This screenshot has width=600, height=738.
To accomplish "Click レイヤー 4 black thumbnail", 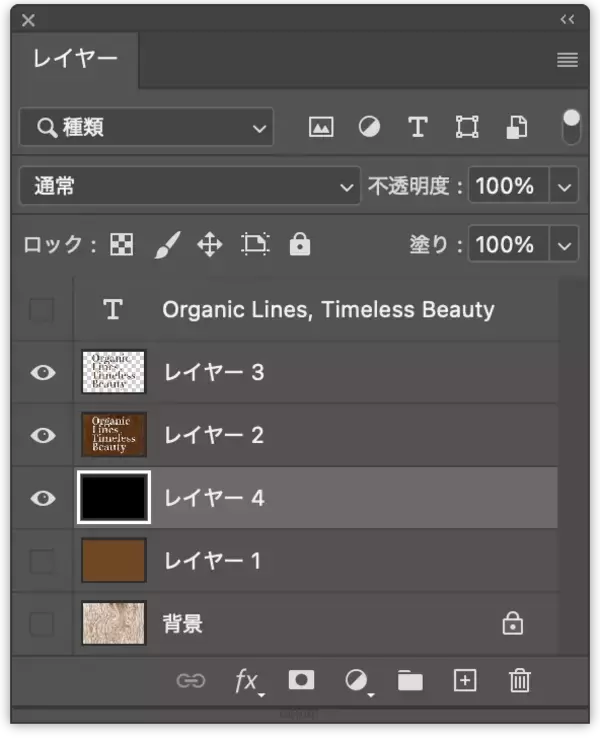I will pyautogui.click(x=113, y=497).
